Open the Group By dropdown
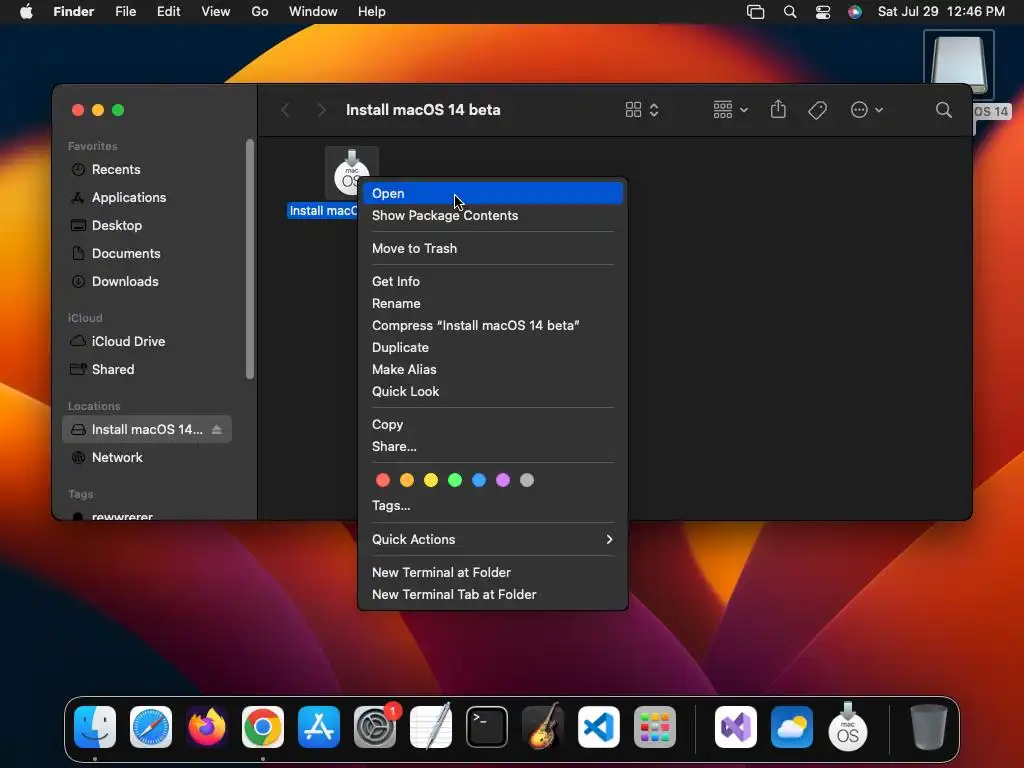Screen dimensions: 1024x768 (730, 110)
